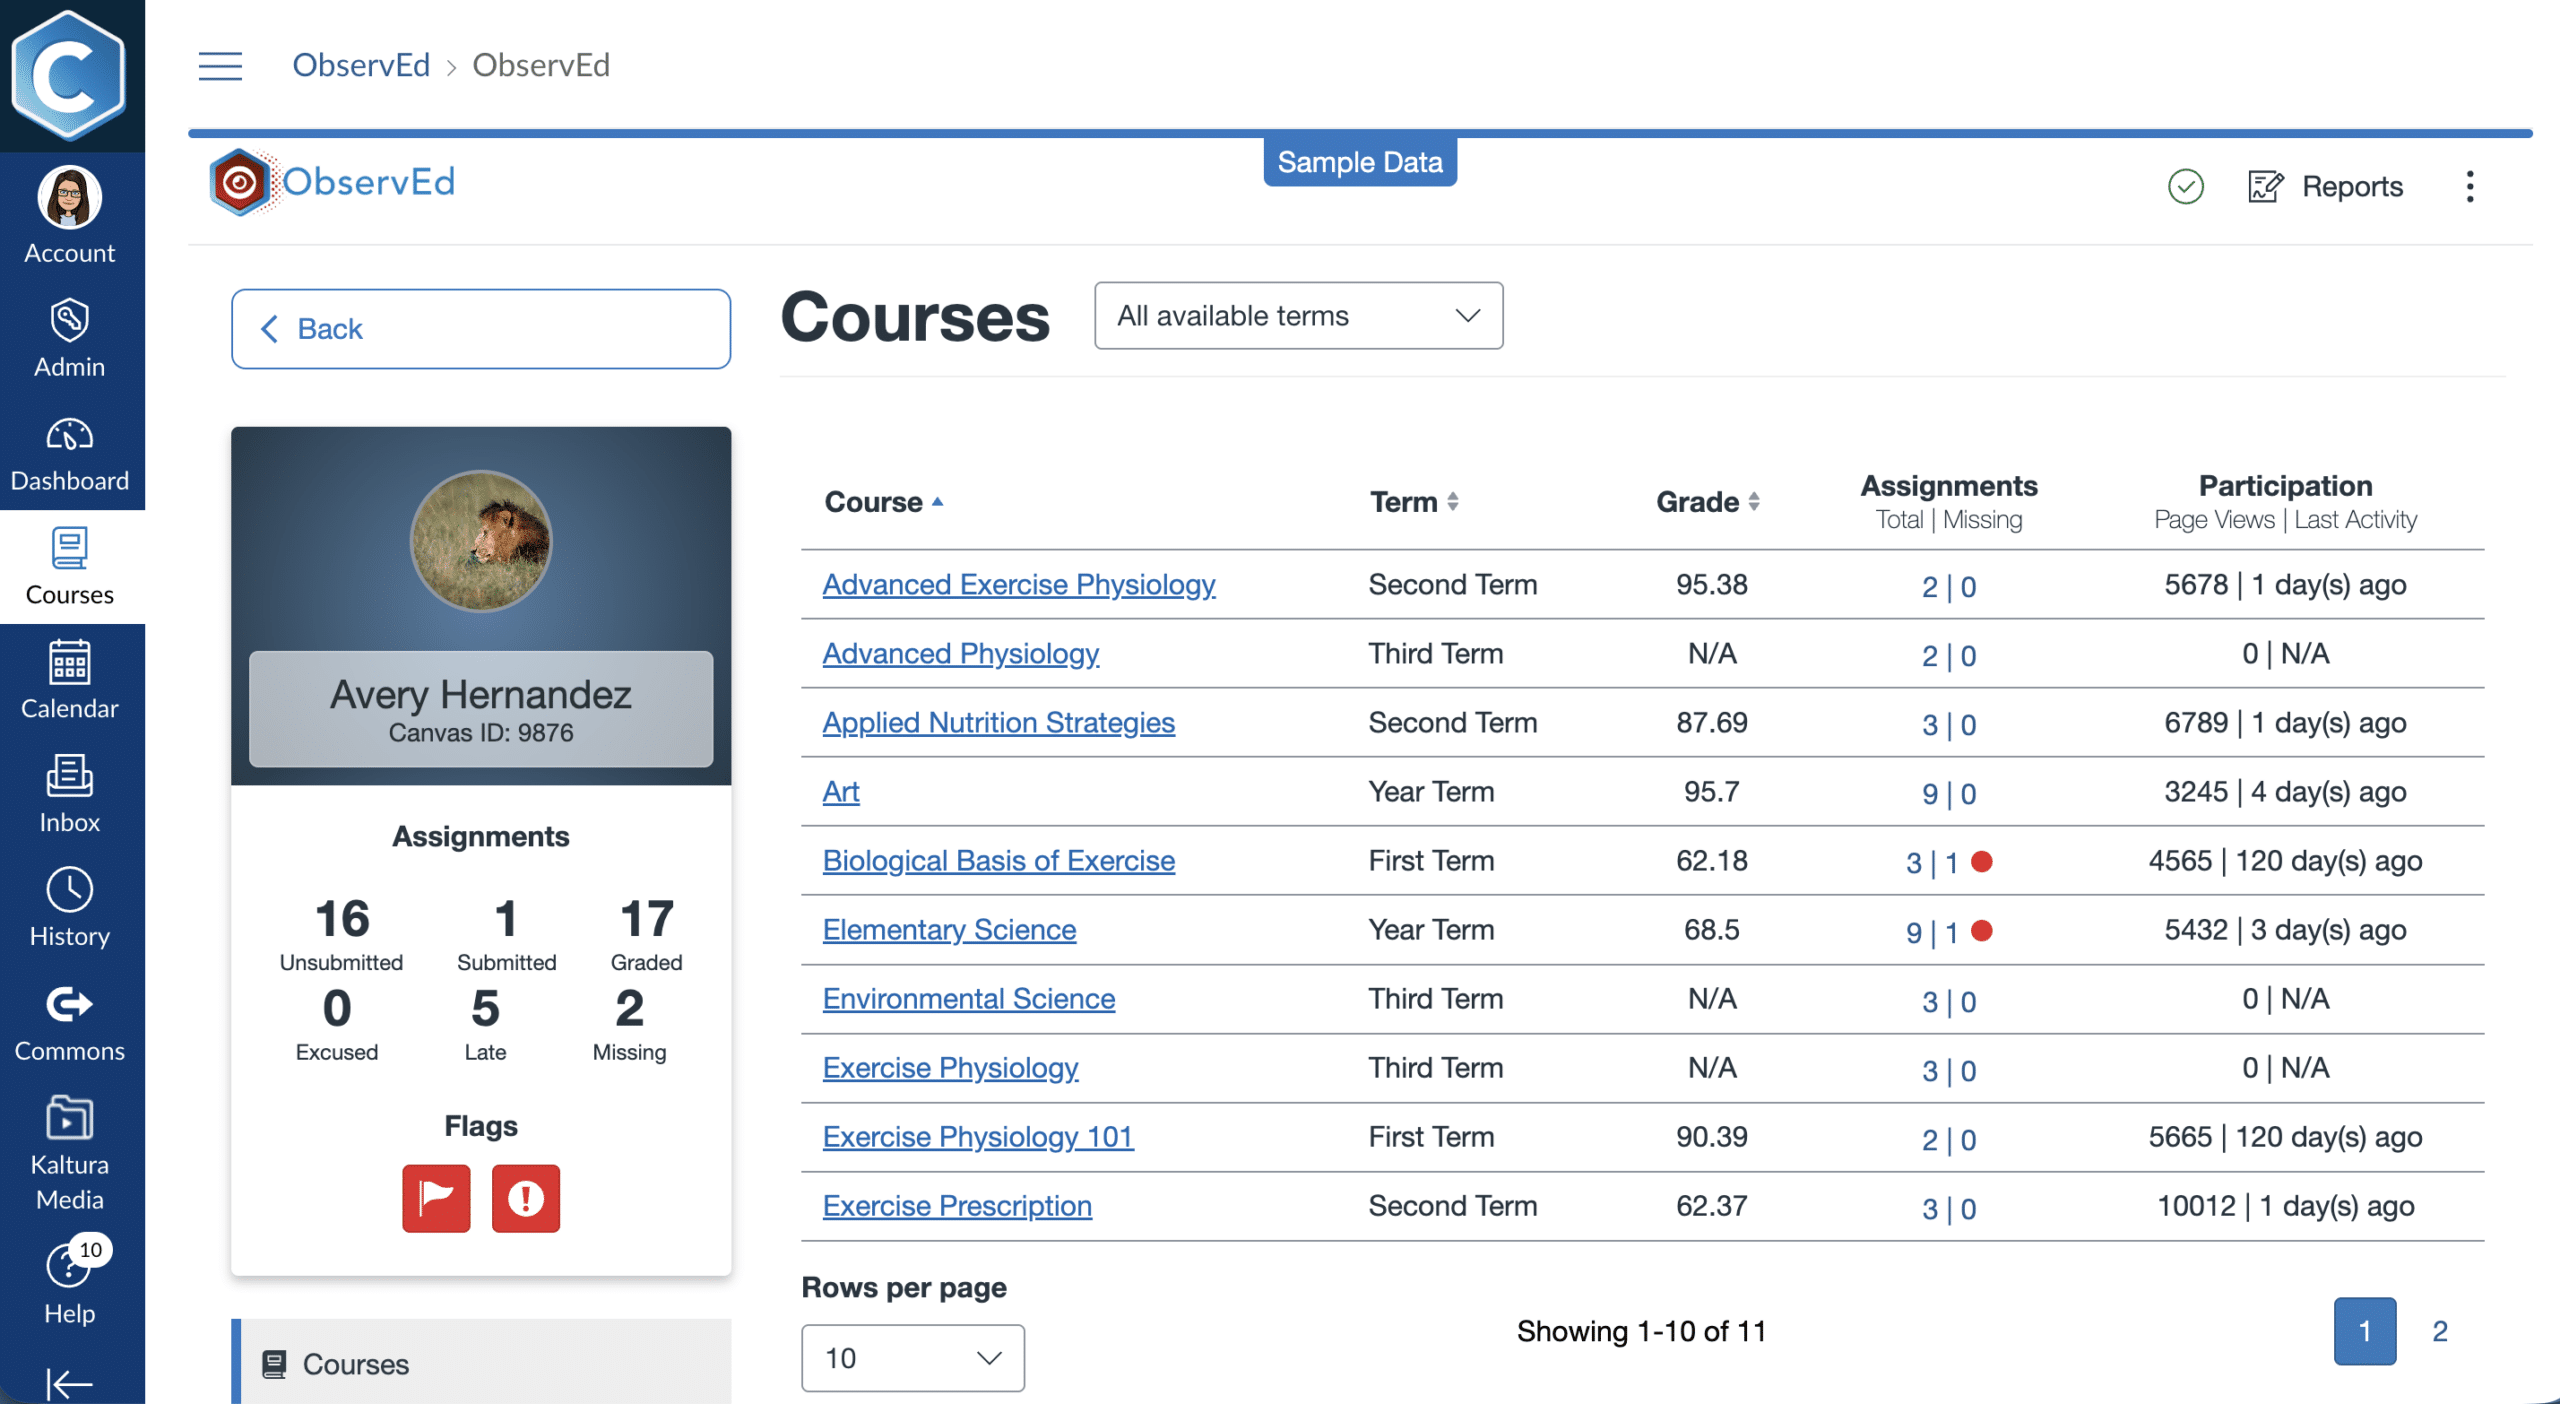Screen dimensions: 2560x1404
Task: Collapse the global navigation sidebar arrow
Action: tap(69, 1383)
